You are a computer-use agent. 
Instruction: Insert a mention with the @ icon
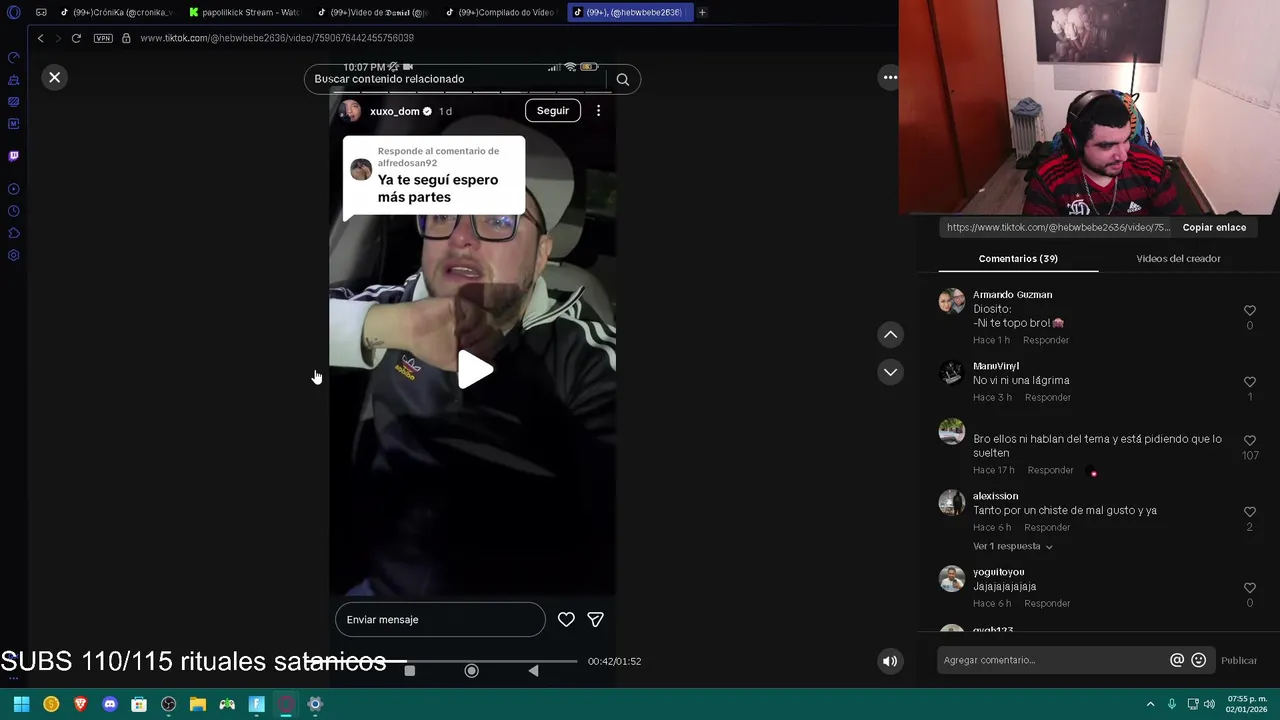1177,660
